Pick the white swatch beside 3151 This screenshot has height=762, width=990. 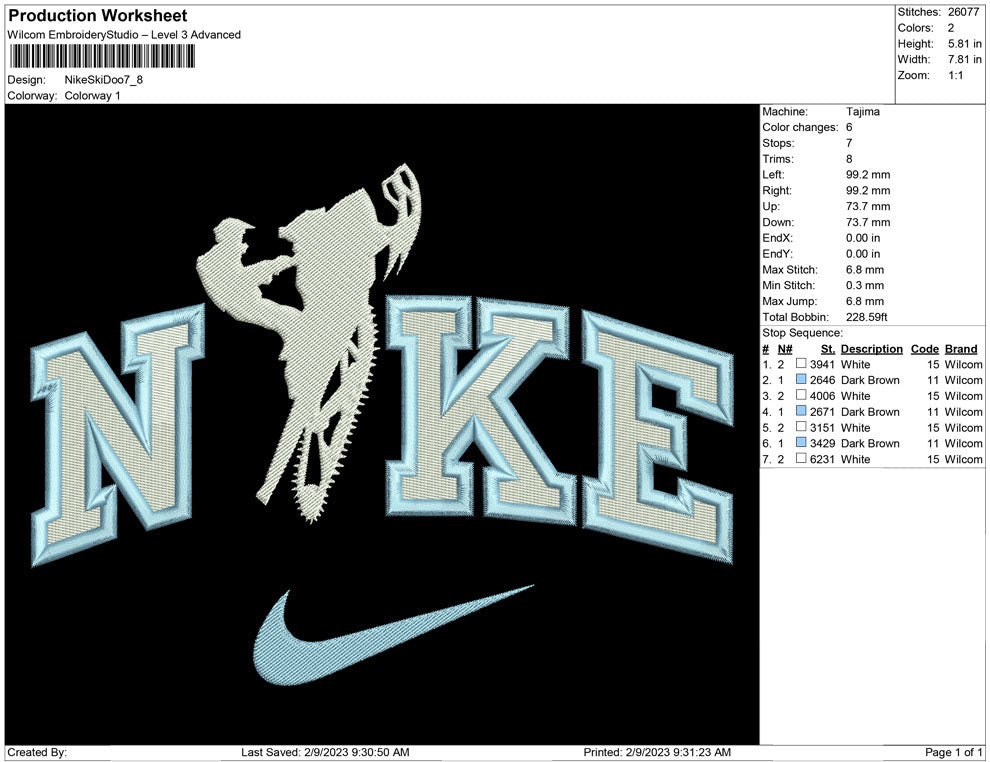tap(801, 426)
